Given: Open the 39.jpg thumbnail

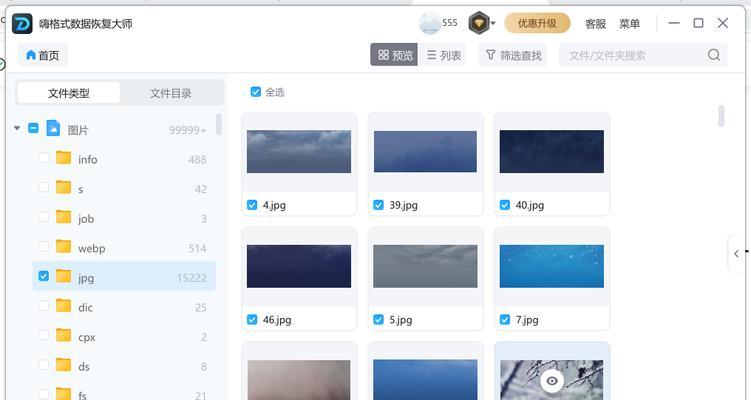Looking at the screenshot, I should pyautogui.click(x=425, y=151).
